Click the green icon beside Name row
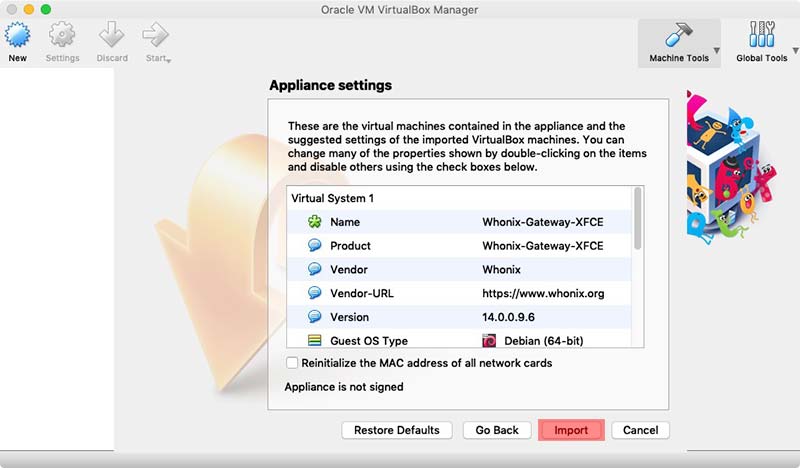Viewport: 800px width, 468px height. click(x=315, y=222)
